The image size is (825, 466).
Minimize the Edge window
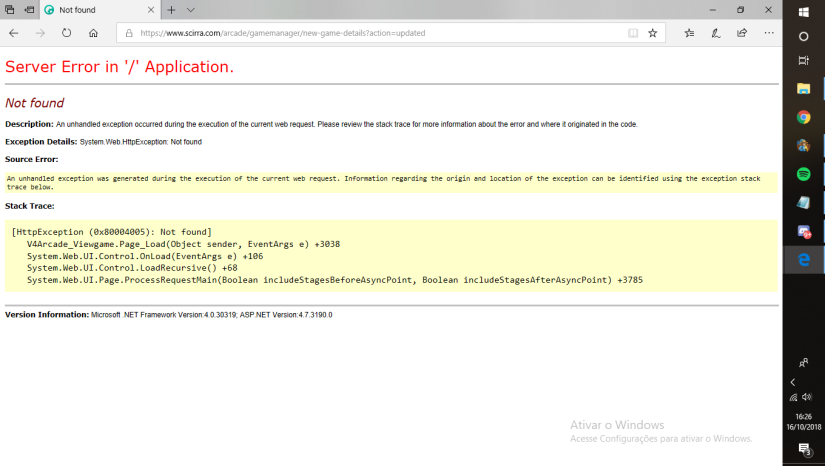click(713, 10)
